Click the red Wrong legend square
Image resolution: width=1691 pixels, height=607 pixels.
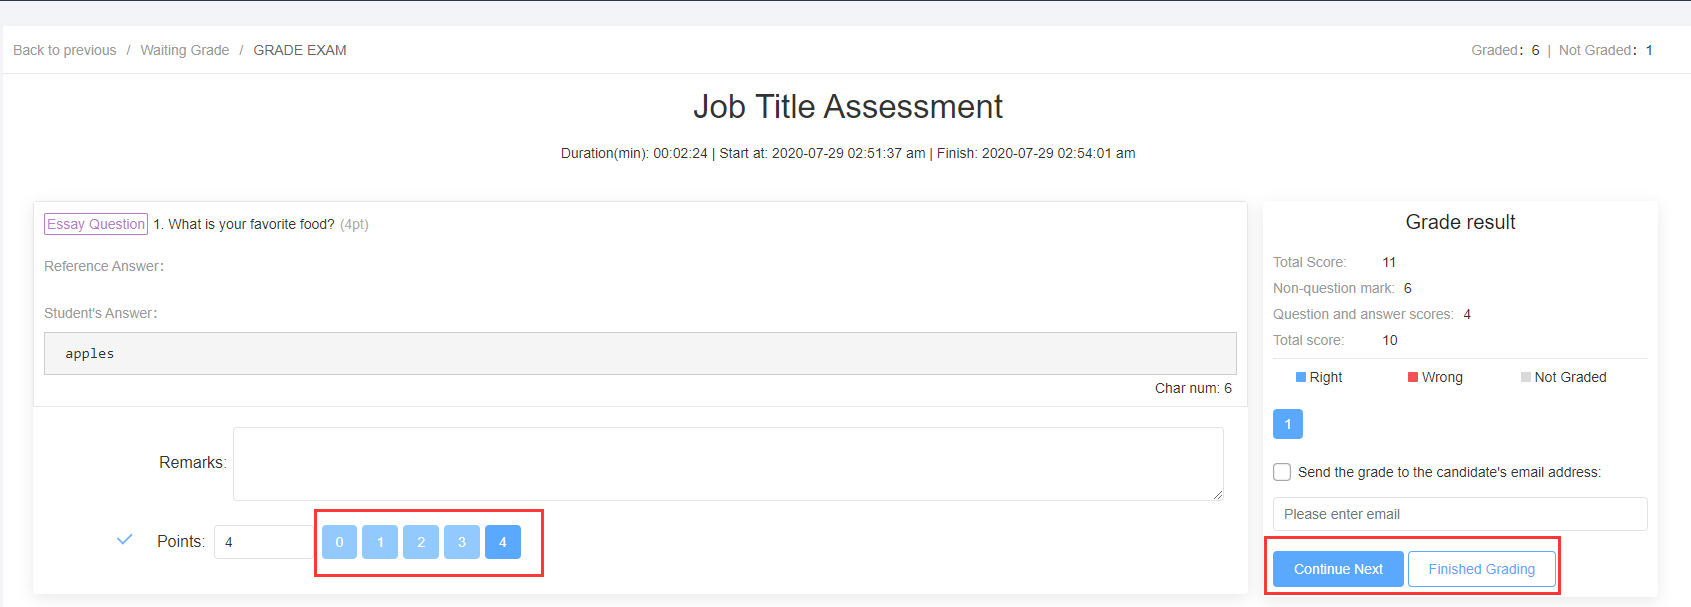click(x=1413, y=377)
